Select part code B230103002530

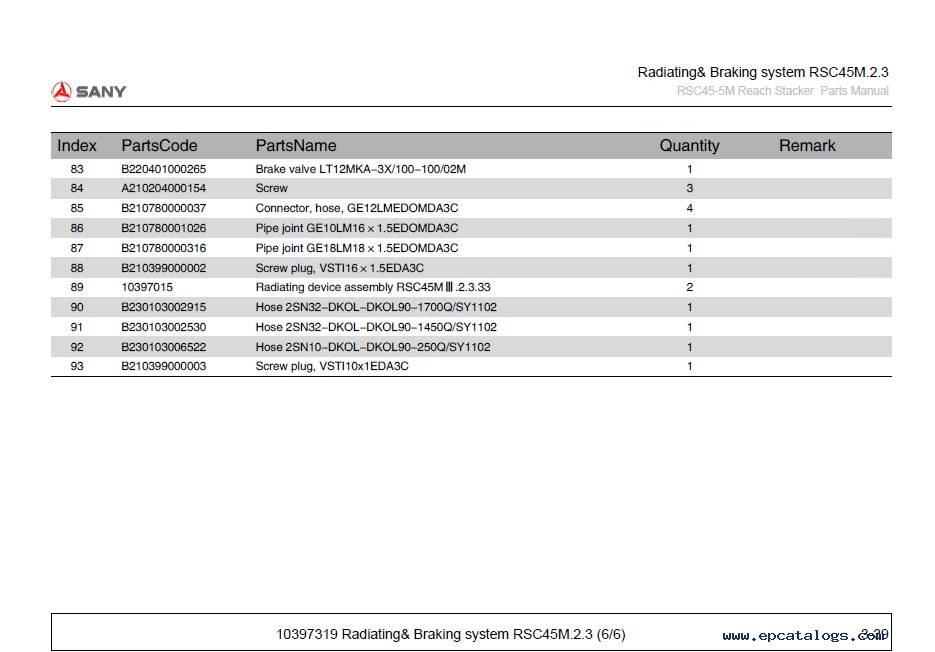coord(163,327)
